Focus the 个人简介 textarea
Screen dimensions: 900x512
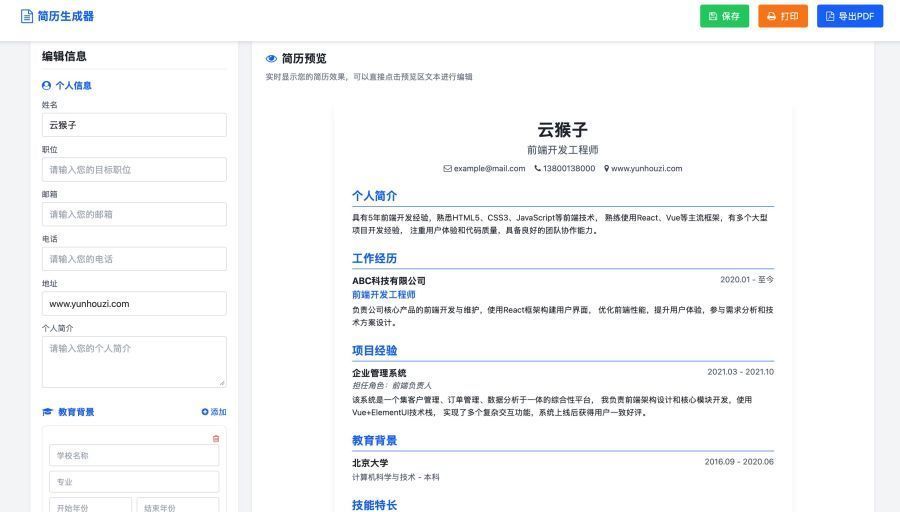click(134, 362)
